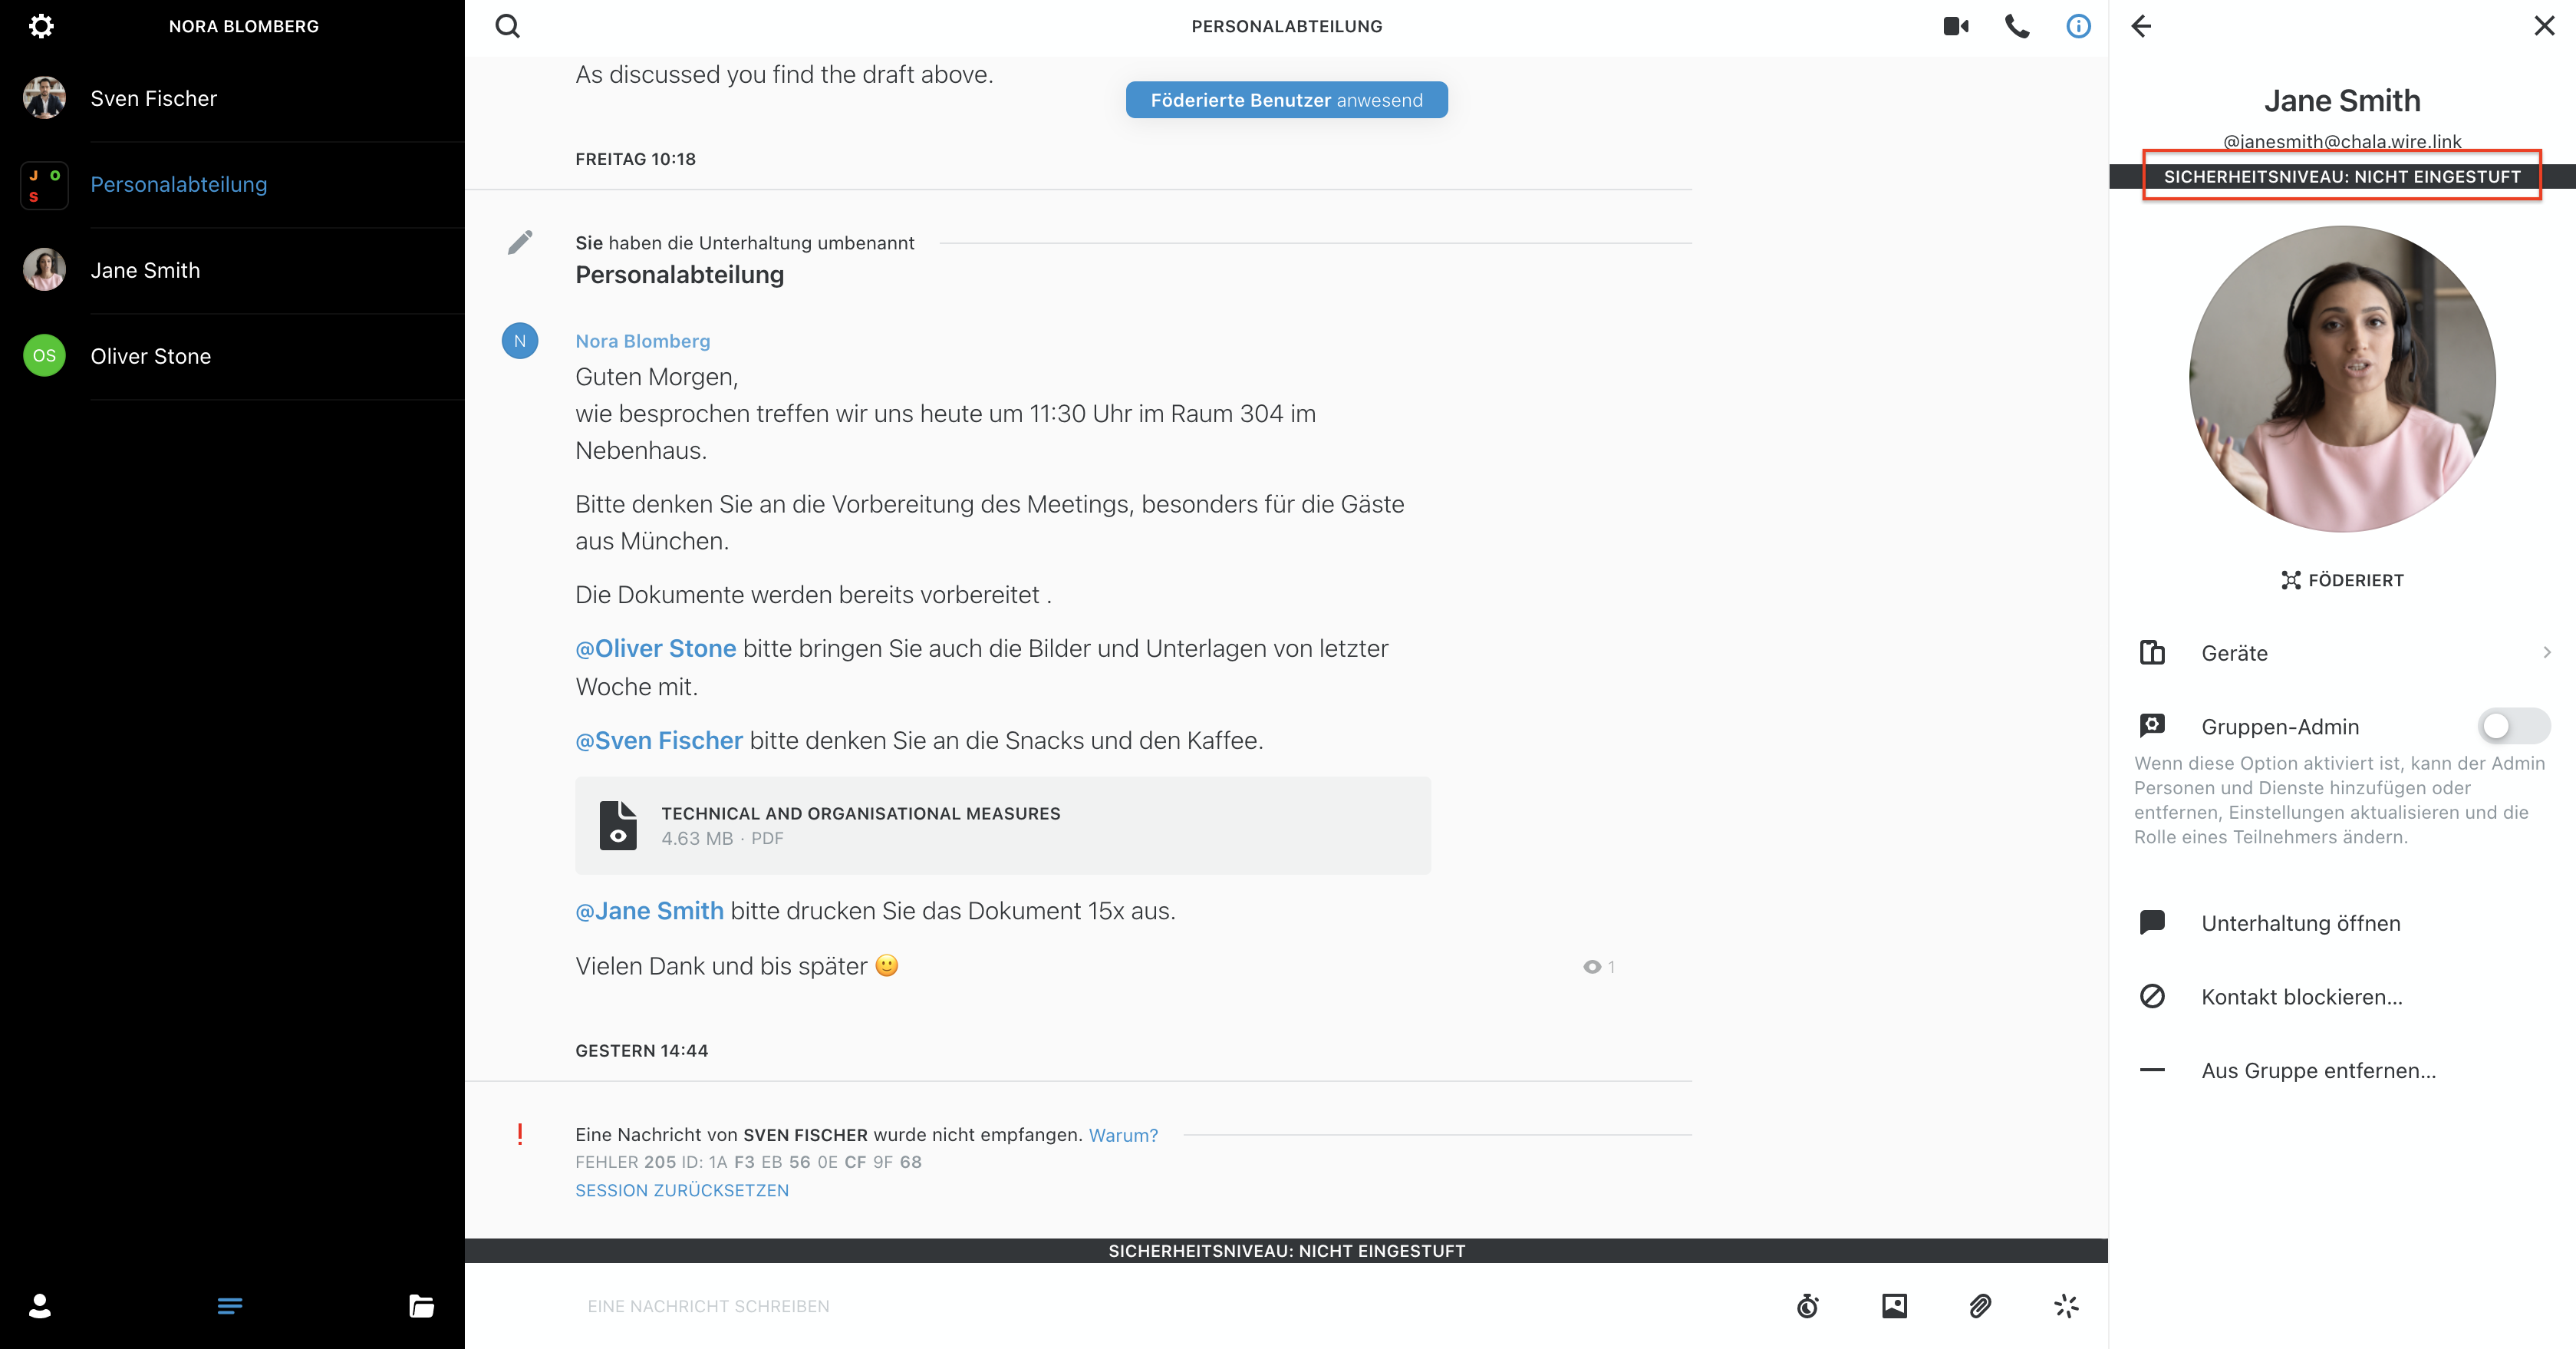Click PERSONALABTEILUNG header title
This screenshot has width=2576, height=1349.
[x=1286, y=26]
